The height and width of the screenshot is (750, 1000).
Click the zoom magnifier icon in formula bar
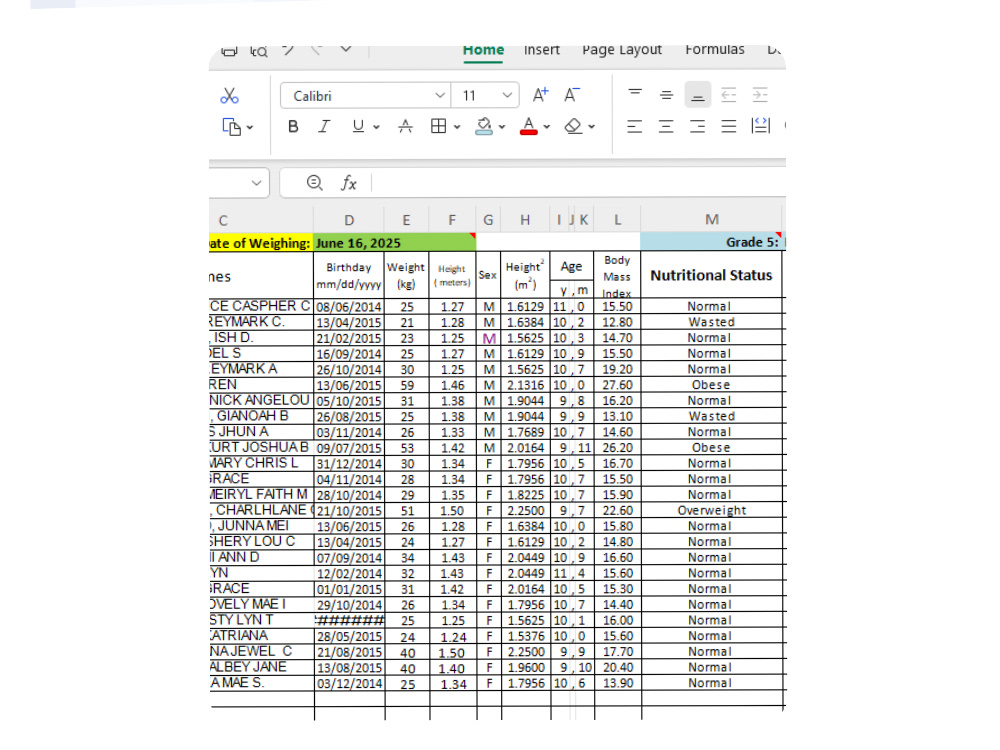click(314, 183)
